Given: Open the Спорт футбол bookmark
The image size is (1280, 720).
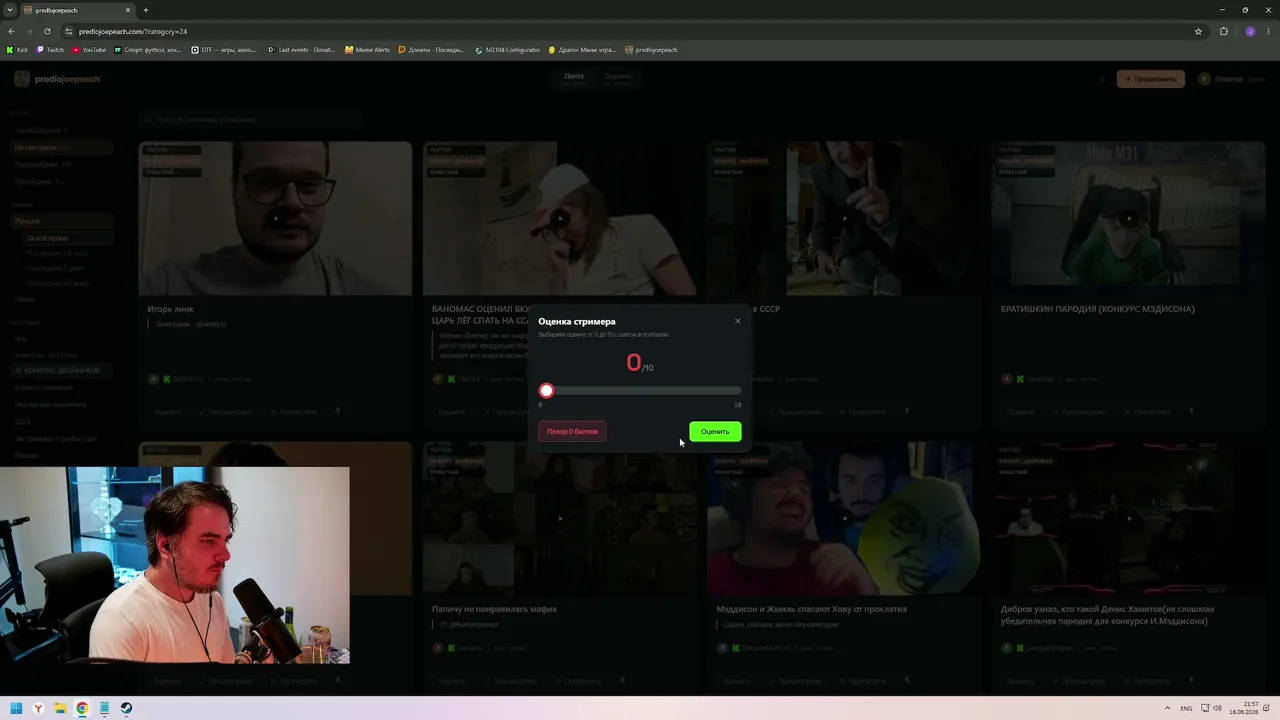Looking at the screenshot, I should point(148,50).
